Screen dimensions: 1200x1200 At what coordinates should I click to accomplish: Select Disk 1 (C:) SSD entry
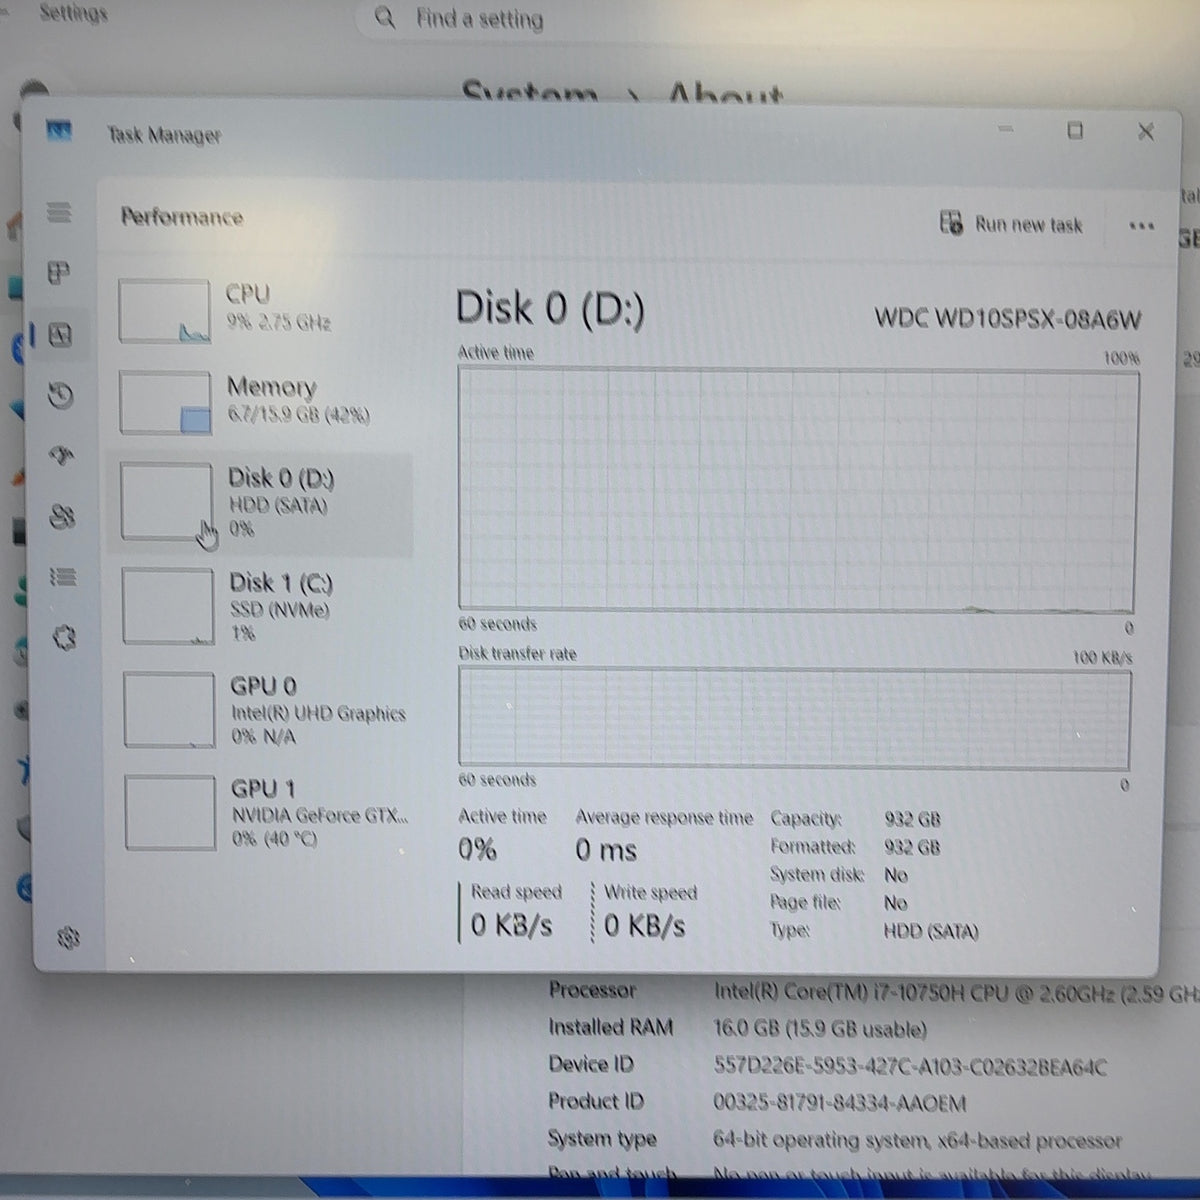(x=262, y=606)
